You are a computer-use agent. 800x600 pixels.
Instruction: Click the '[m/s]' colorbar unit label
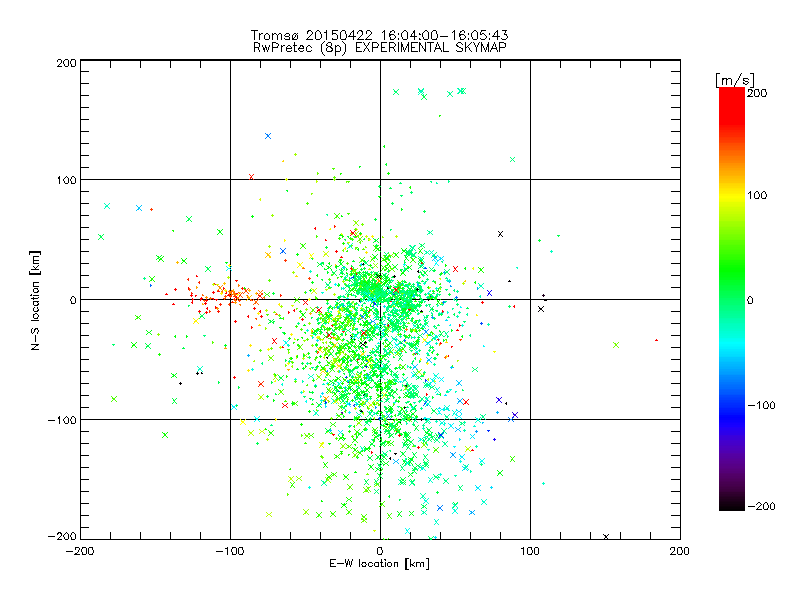(735, 80)
